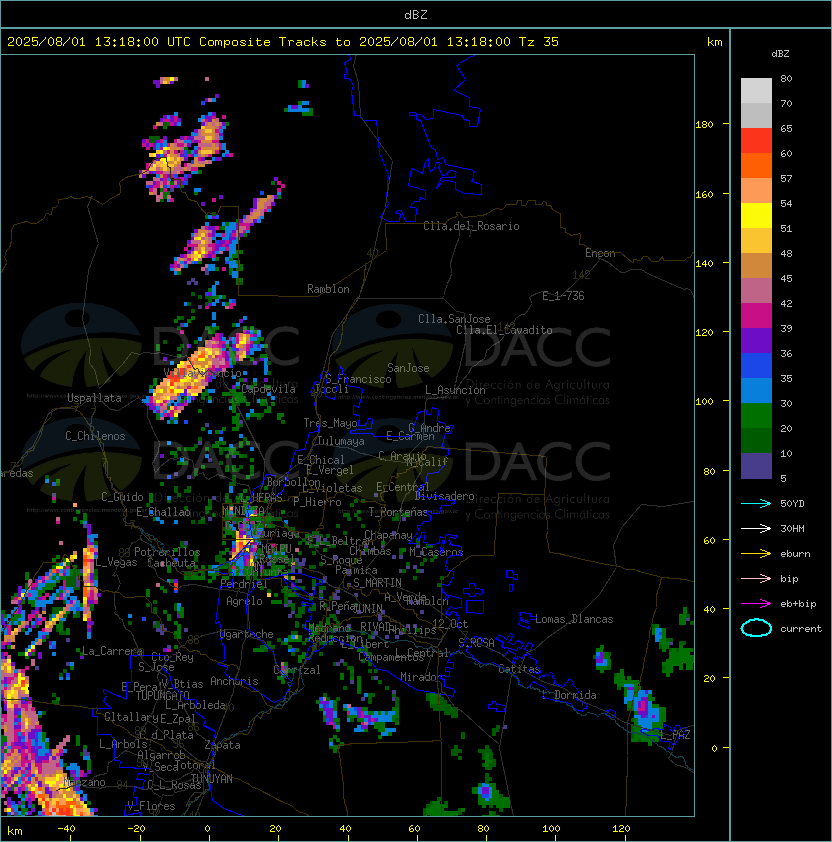The height and width of the screenshot is (842, 832).
Task: Click the pink bip arrow in legend
Action: pos(756,579)
